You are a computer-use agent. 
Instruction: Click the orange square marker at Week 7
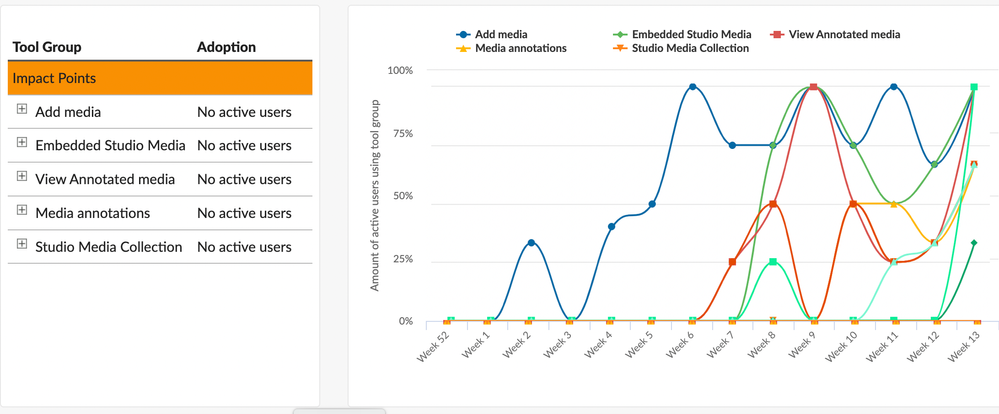[733, 262]
